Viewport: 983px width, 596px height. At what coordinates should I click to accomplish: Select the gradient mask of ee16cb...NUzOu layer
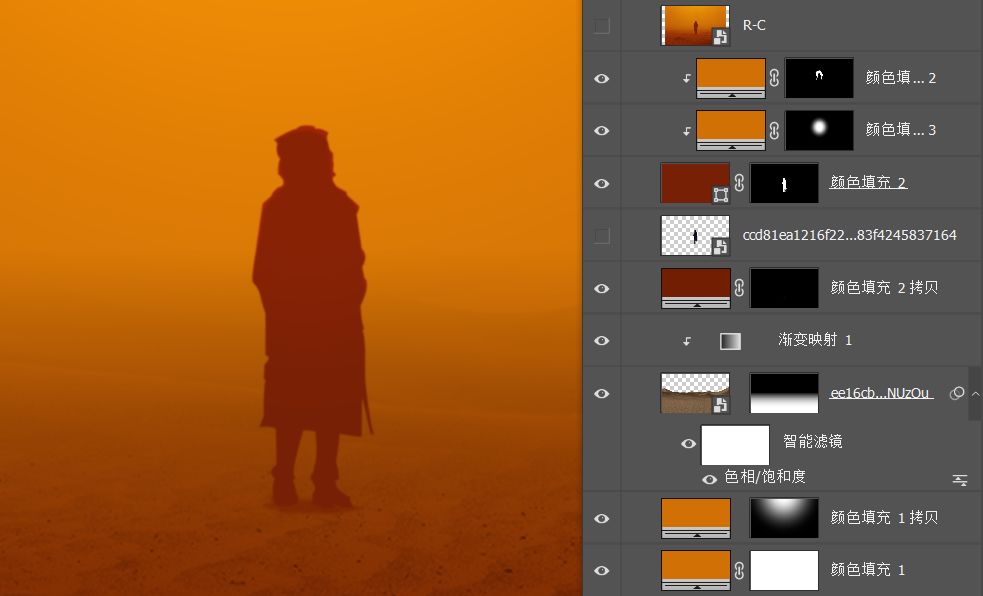point(784,393)
